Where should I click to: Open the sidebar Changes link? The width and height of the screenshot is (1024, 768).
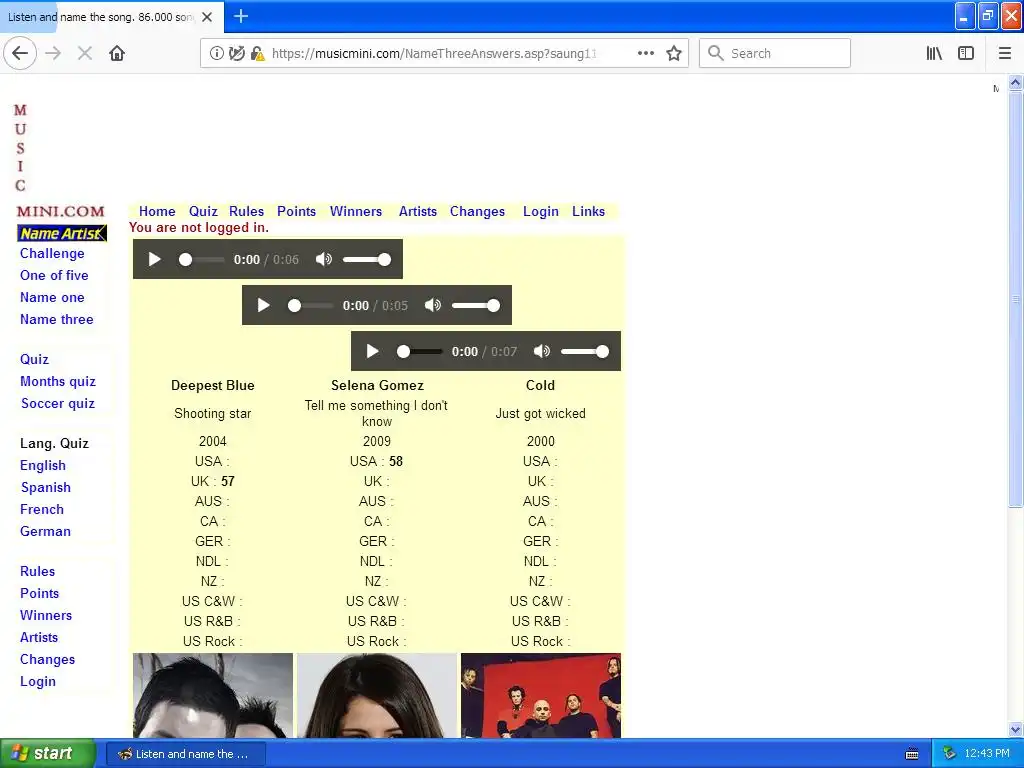click(x=48, y=660)
